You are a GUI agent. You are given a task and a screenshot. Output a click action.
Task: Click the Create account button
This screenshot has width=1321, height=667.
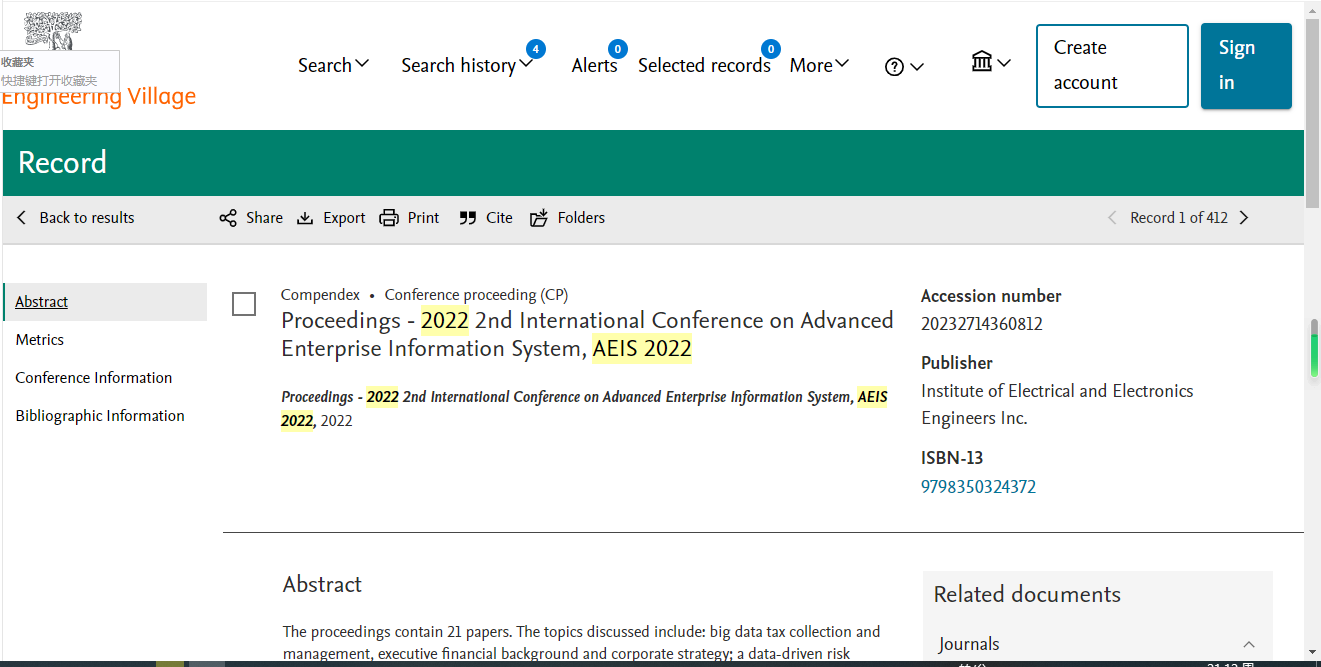pos(1112,65)
